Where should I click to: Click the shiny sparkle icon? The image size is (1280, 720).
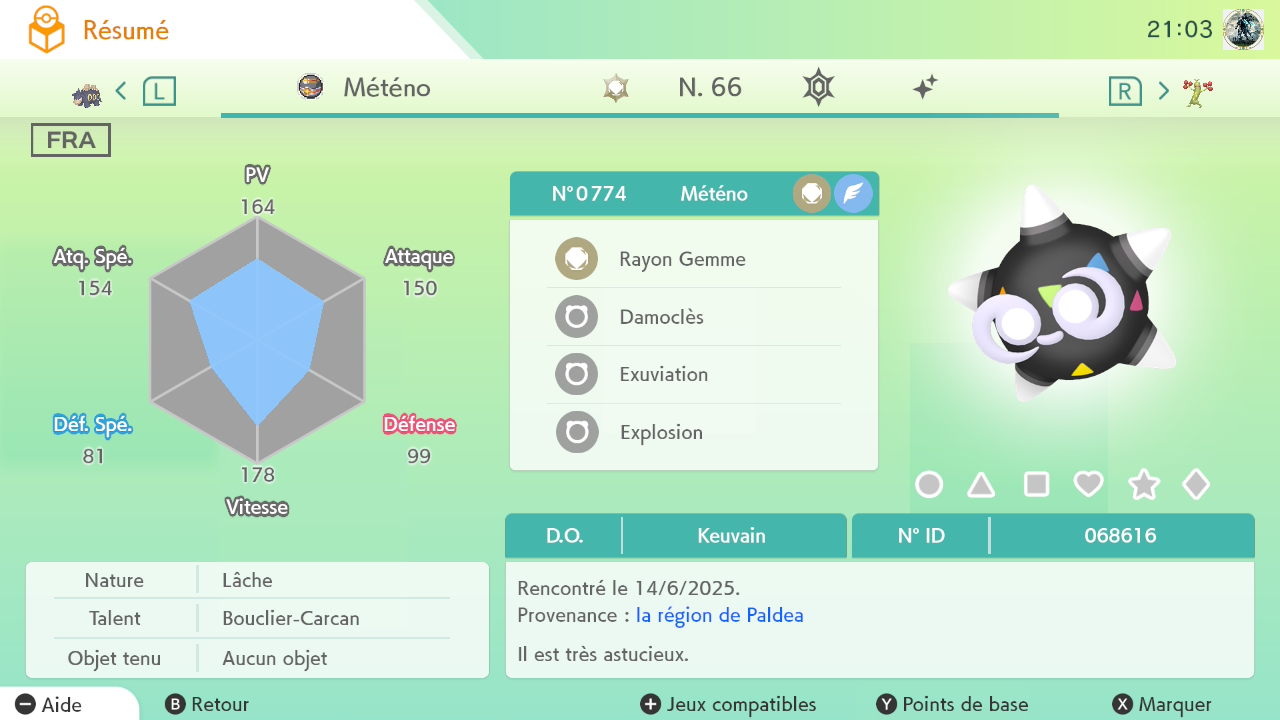[925, 88]
